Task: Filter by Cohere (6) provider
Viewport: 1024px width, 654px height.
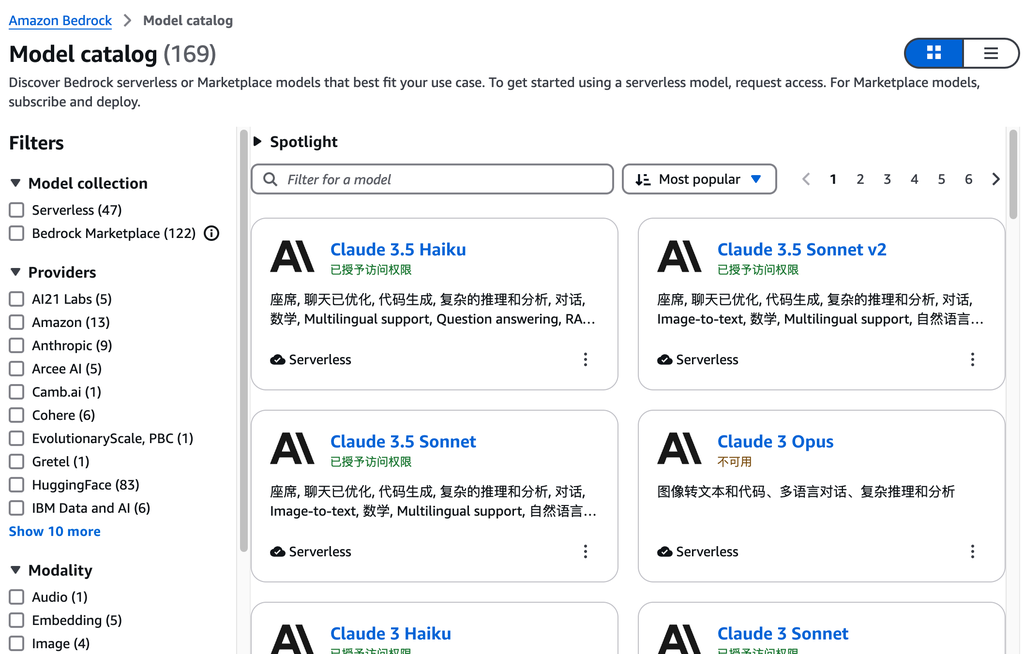Action: 16,415
